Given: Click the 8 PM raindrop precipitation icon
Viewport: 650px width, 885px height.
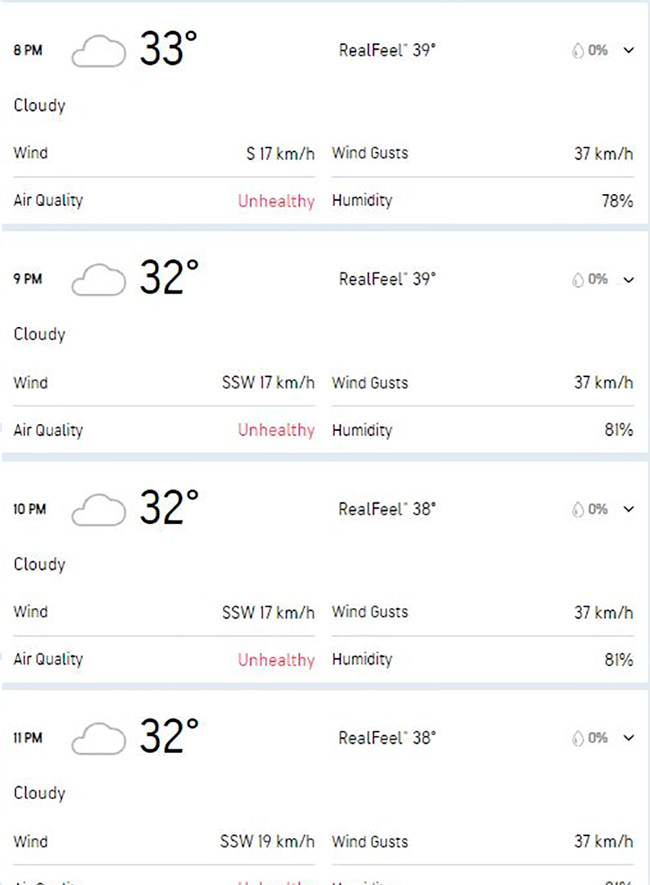Looking at the screenshot, I should click(577, 50).
